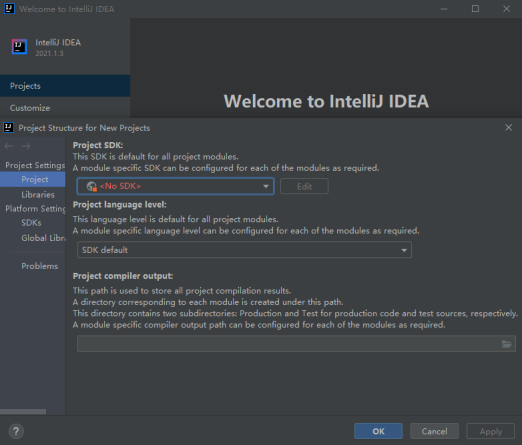The height and width of the screenshot is (445, 522).
Task: Expand the Project language level combo box
Action: (244, 250)
